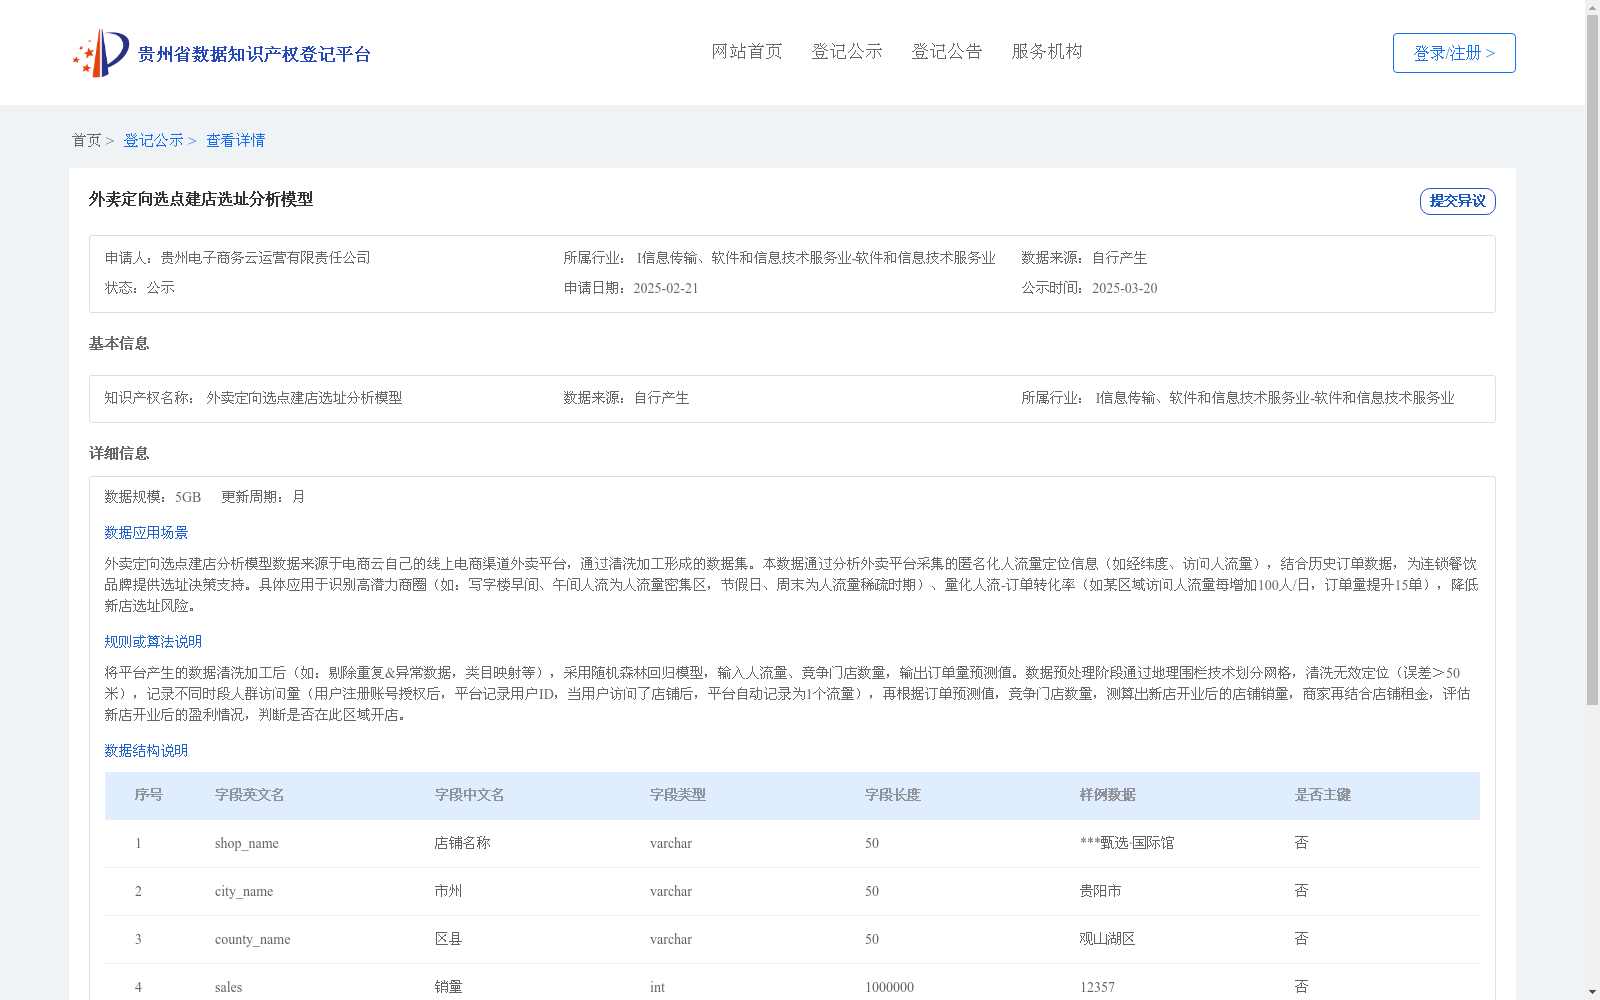The width and height of the screenshot is (1600, 1000).
Task: Click the site title 贵州省数据知识产权登记平台
Action: (x=254, y=54)
